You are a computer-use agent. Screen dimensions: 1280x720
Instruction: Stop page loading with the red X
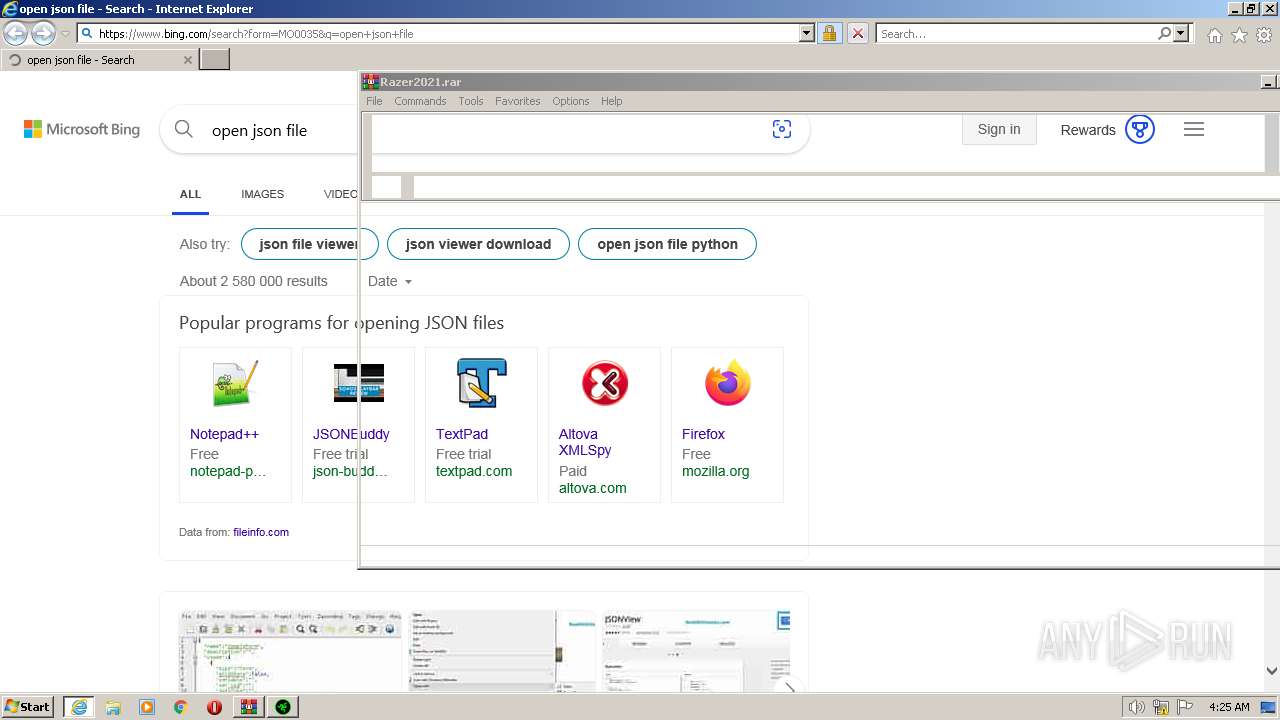(x=858, y=34)
